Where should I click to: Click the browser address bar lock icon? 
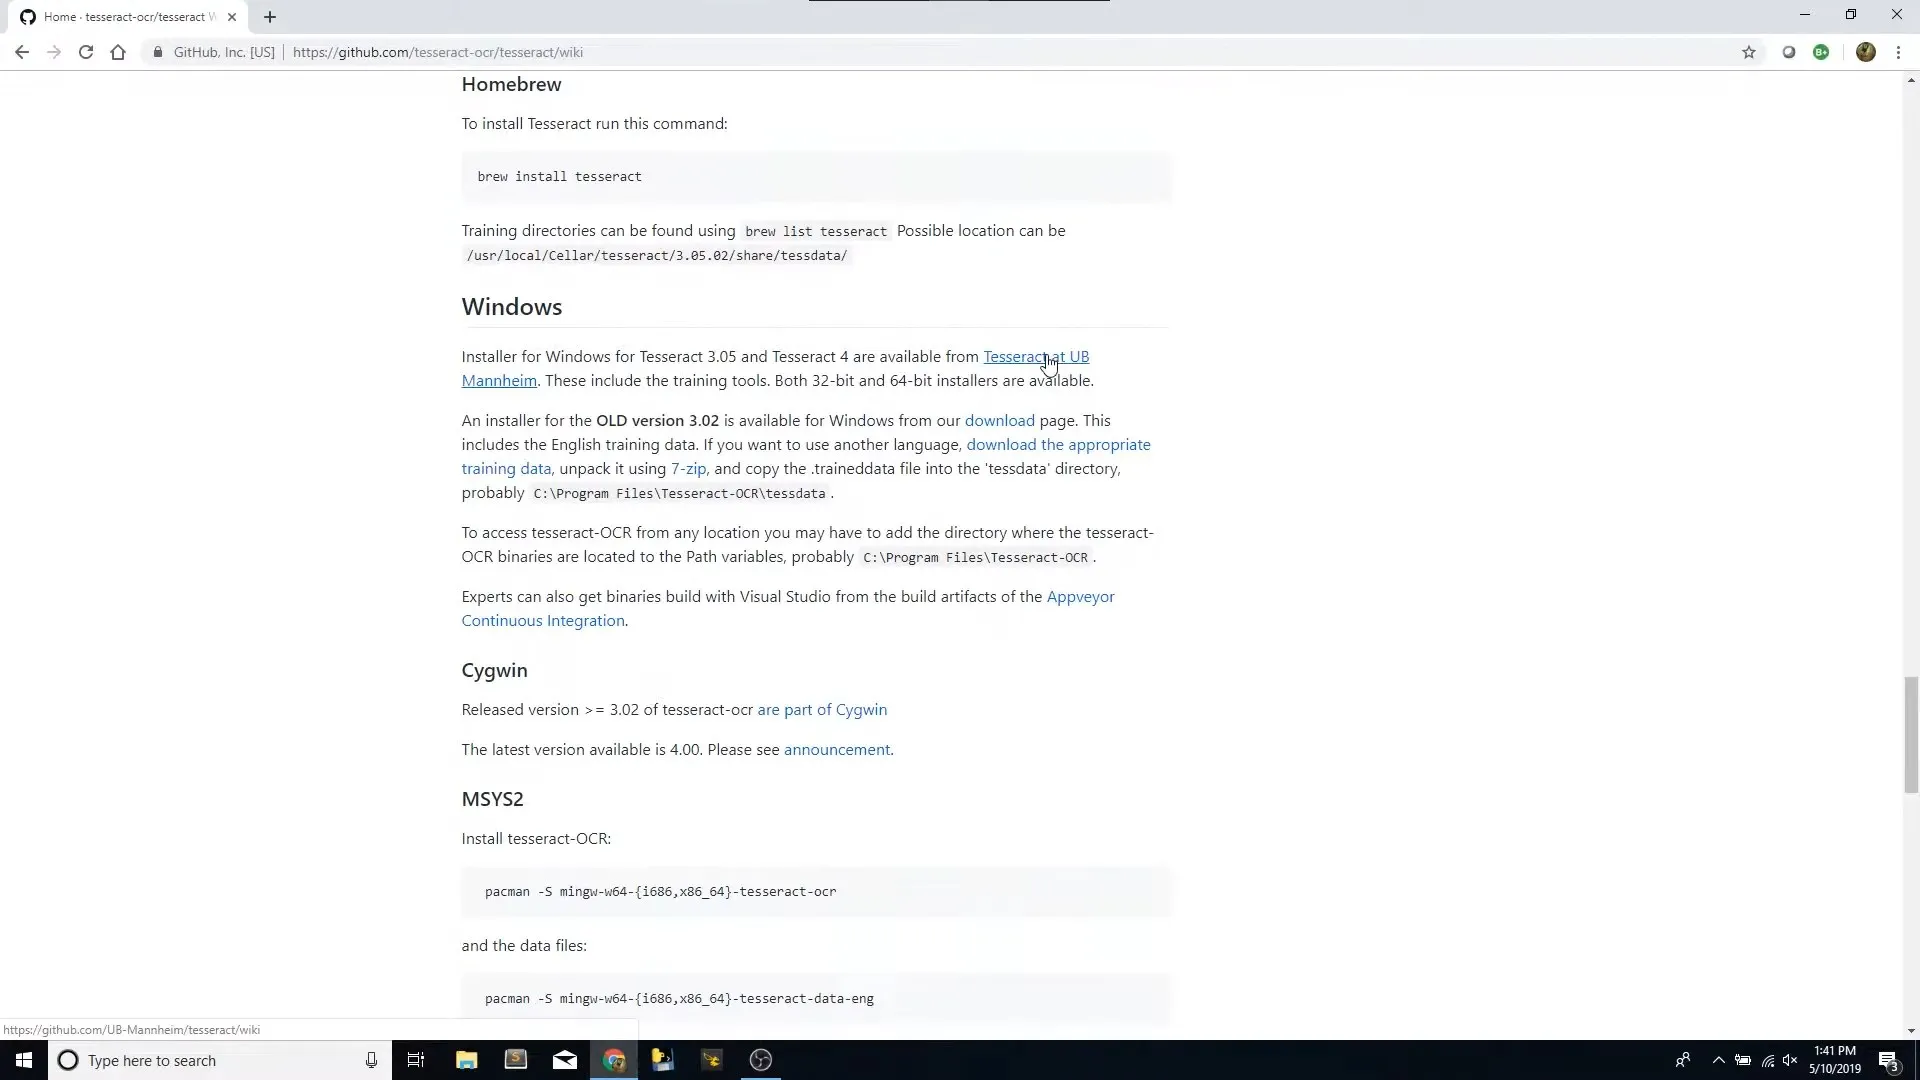(x=157, y=53)
